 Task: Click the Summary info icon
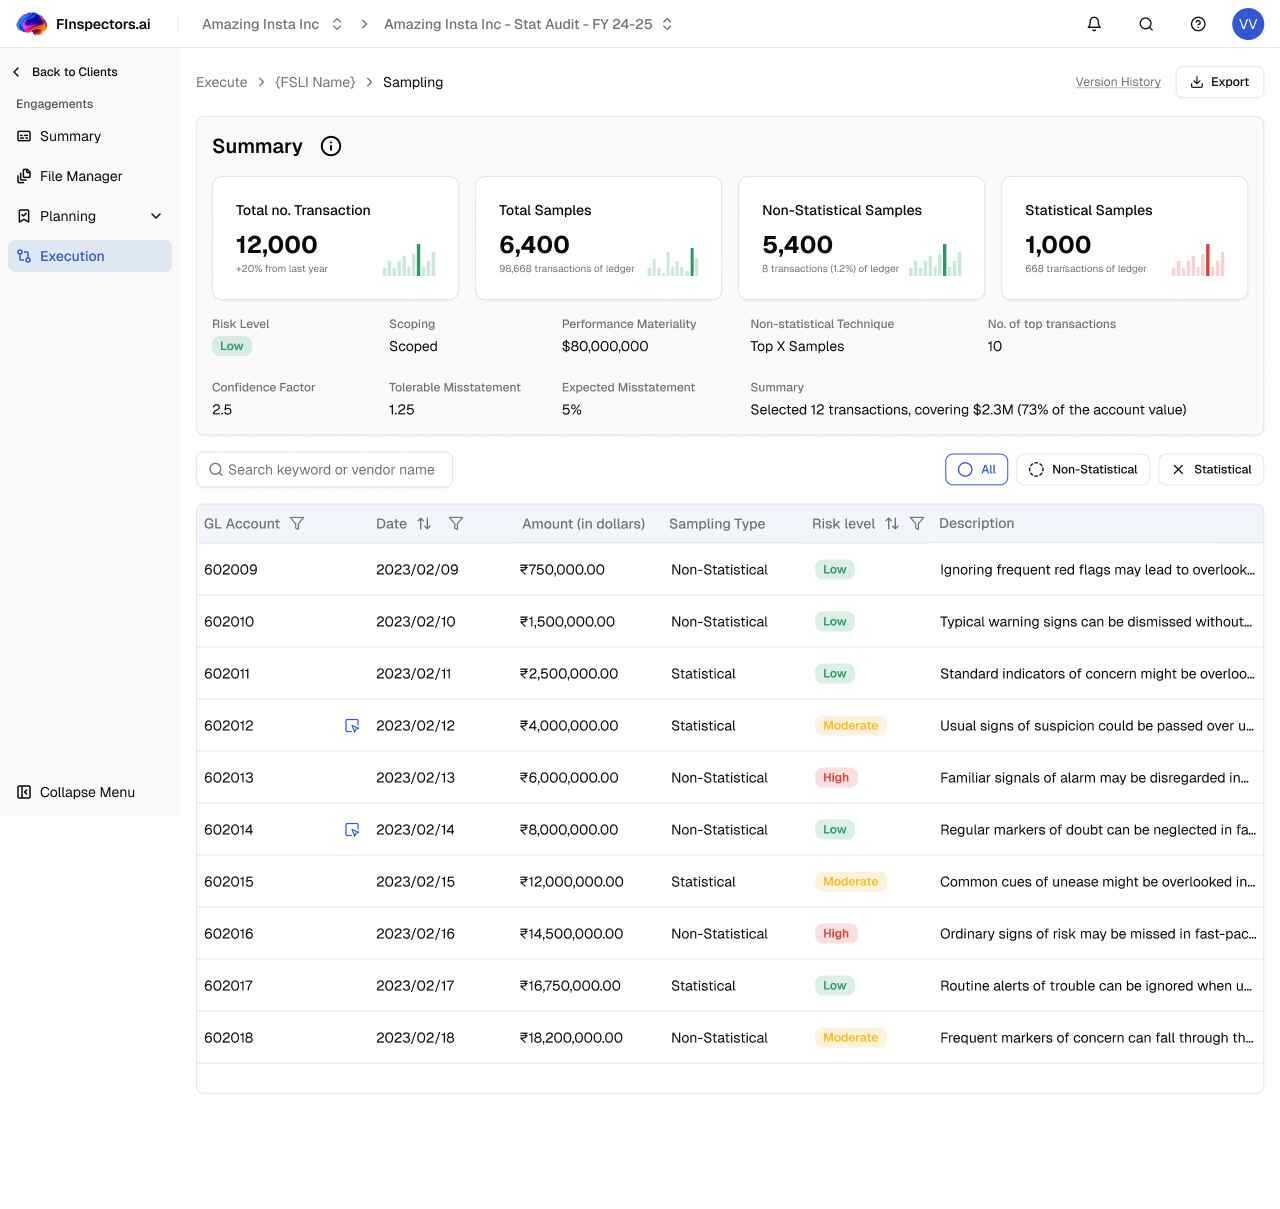pyautogui.click(x=331, y=146)
